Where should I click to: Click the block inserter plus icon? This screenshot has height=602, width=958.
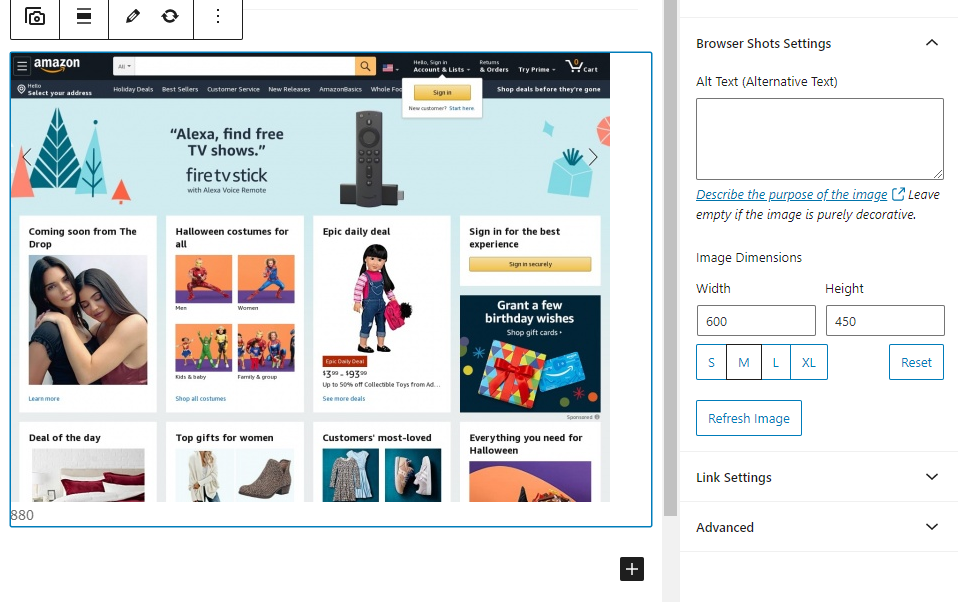631,568
